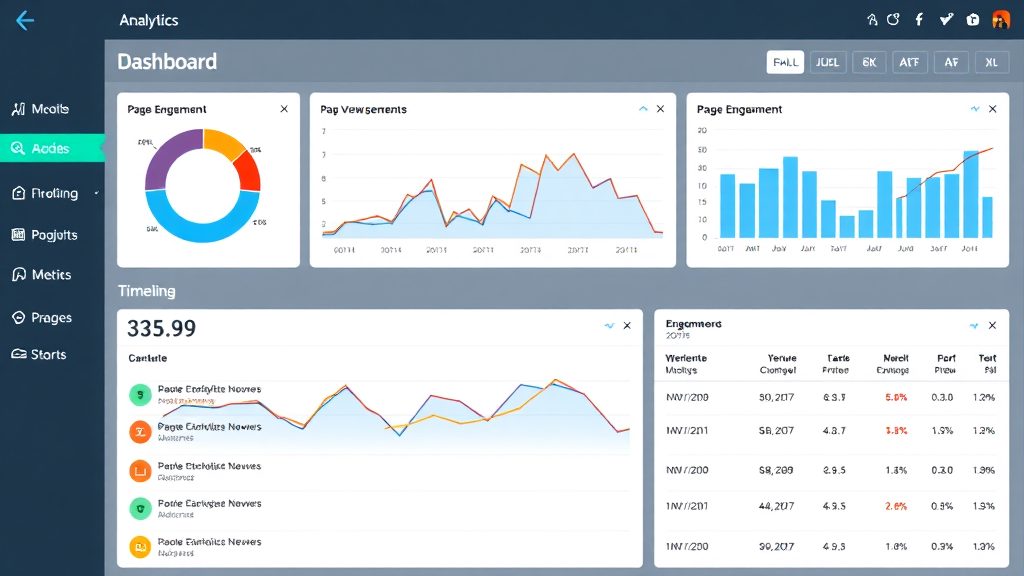Screen dimensions: 1024x576
Task: Switch to the XL range filter
Action: (991, 62)
